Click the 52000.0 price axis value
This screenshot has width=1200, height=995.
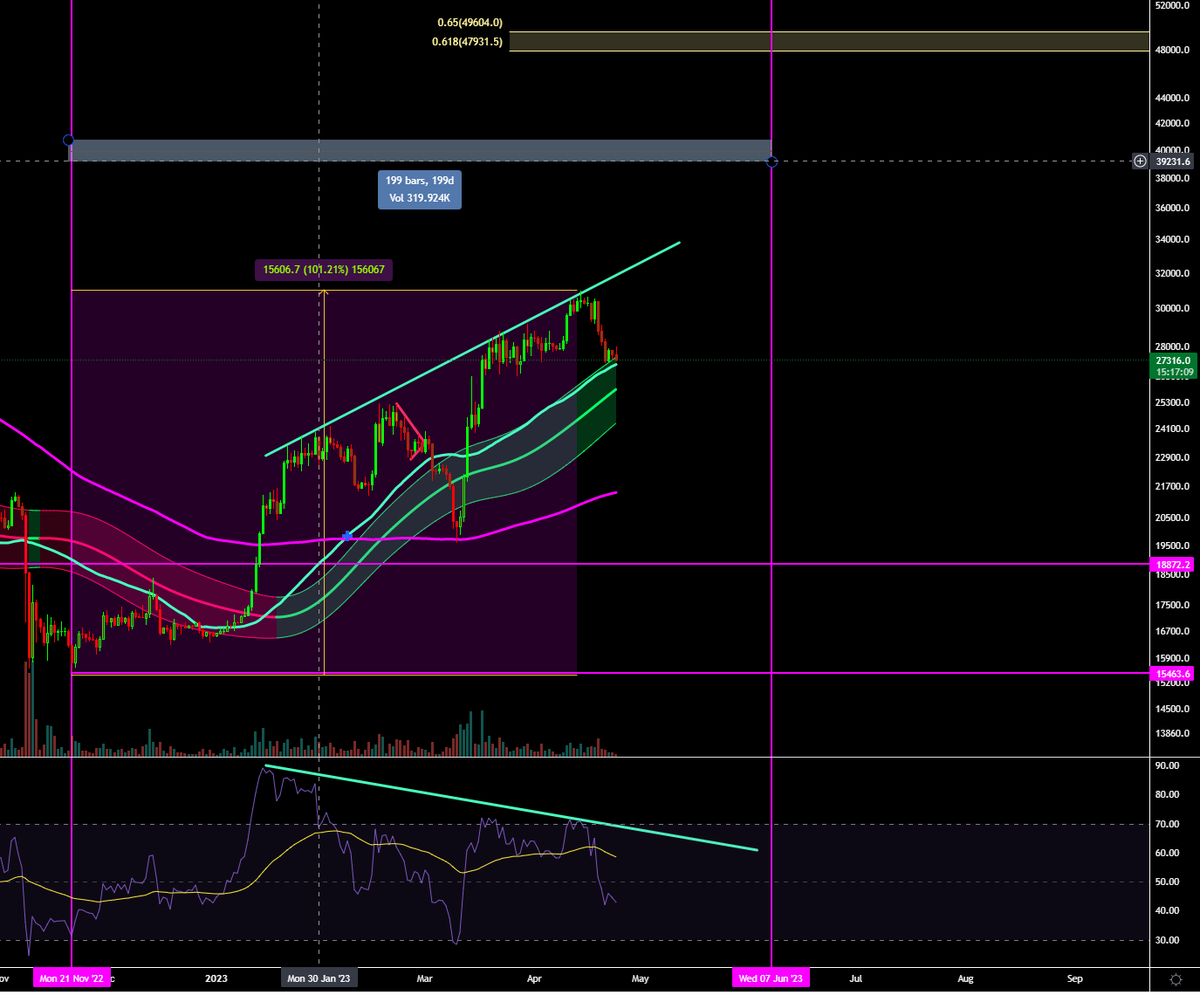1171,6
